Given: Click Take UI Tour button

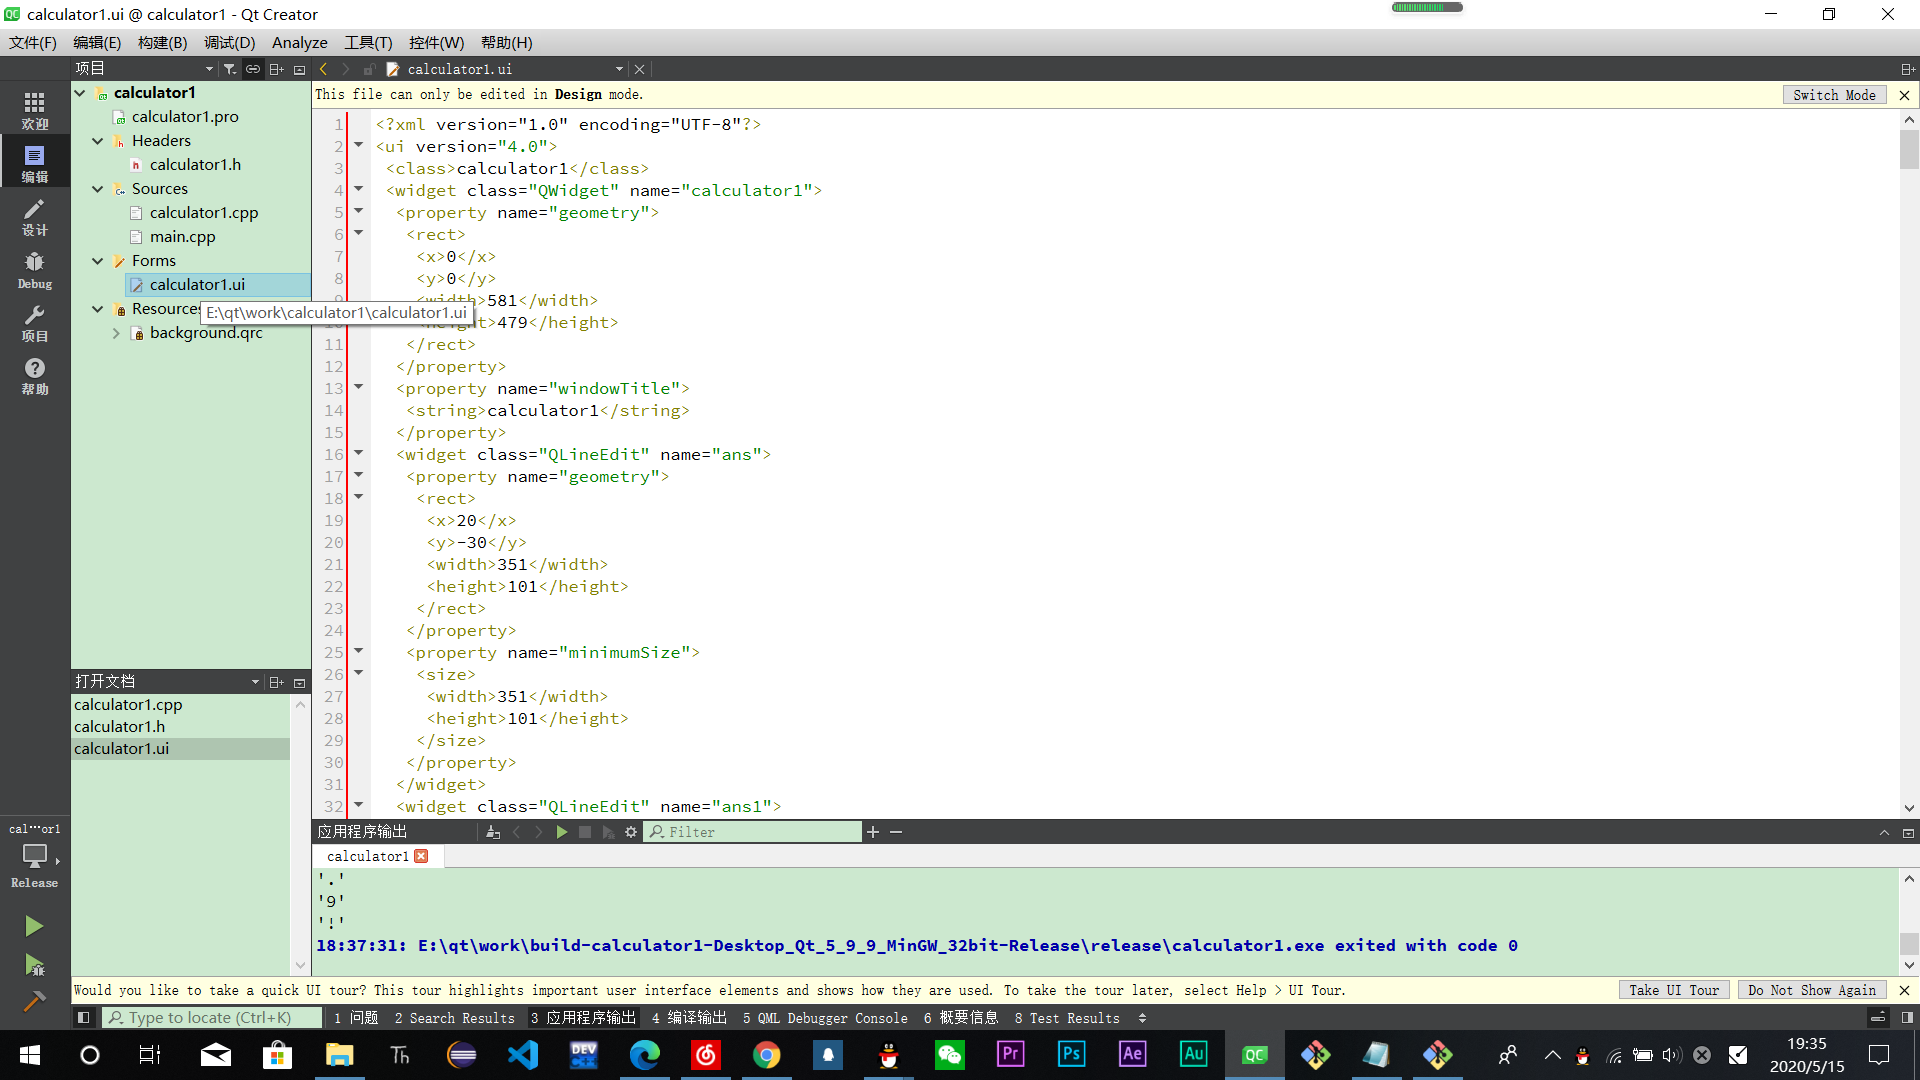Looking at the screenshot, I should [x=1673, y=990].
